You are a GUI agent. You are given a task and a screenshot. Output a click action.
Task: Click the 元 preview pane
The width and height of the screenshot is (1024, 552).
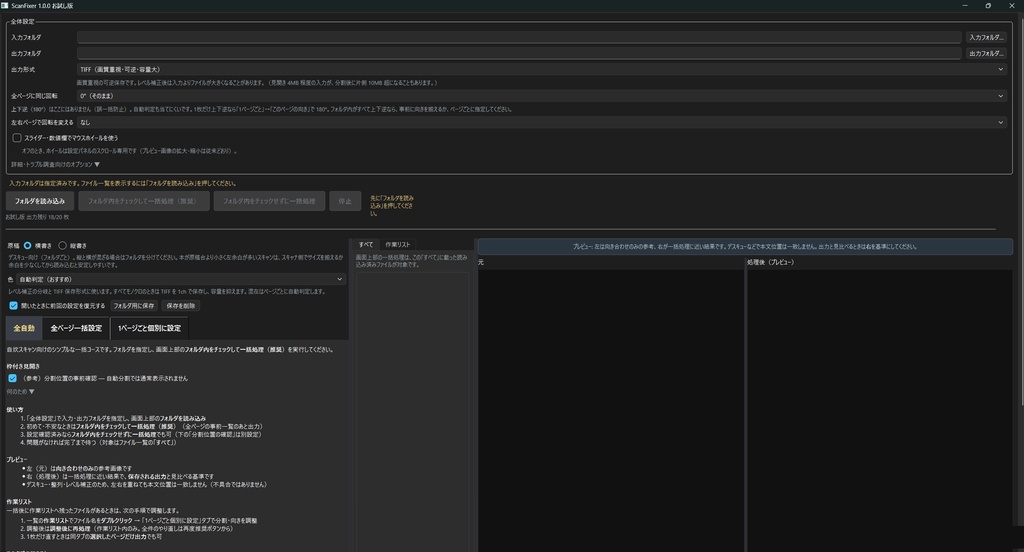pyautogui.click(x=611, y=410)
